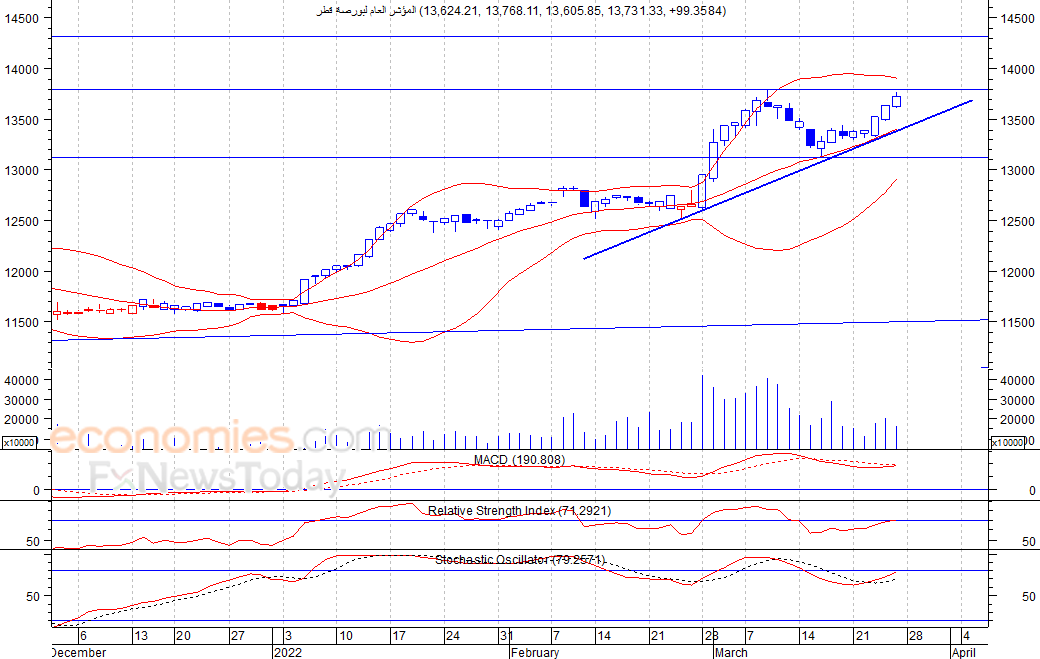This screenshot has width=1040, height=659.
Task: Select the February month label on the time axis
Action: 535,652
